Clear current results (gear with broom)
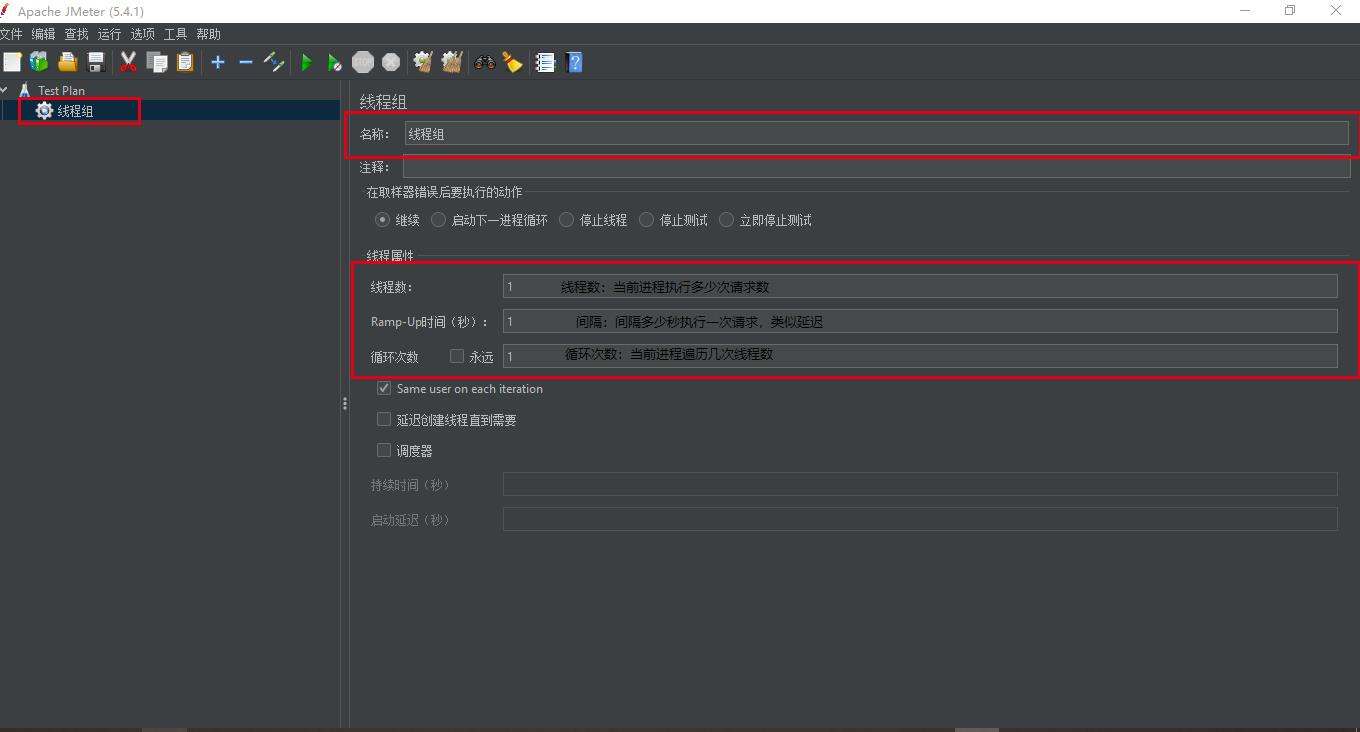Screen dimensions: 1360x732 (x=423, y=62)
